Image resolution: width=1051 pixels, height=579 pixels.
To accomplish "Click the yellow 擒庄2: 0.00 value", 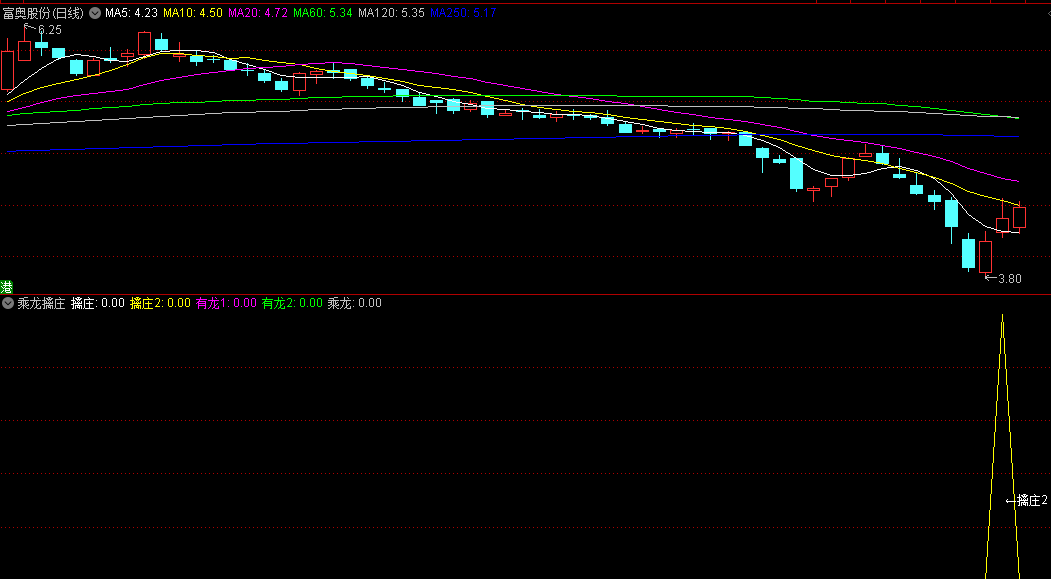I will (160, 303).
